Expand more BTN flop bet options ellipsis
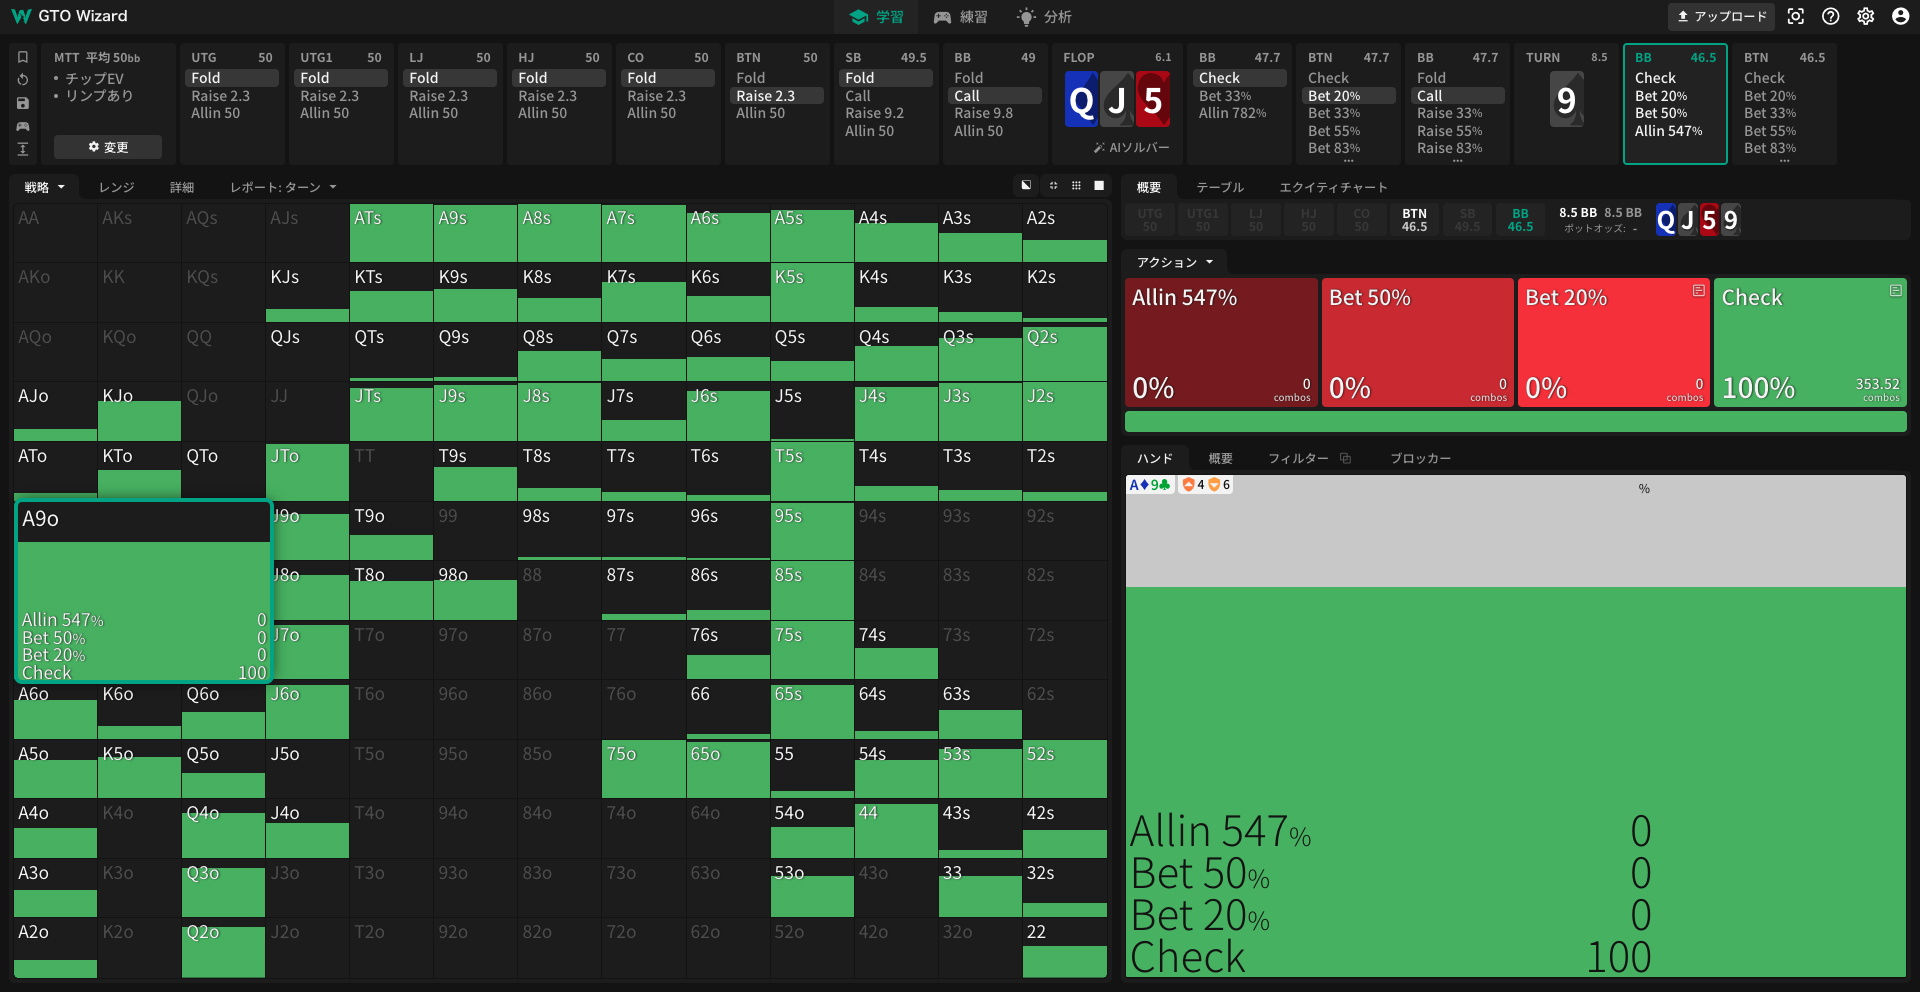 tap(1349, 161)
